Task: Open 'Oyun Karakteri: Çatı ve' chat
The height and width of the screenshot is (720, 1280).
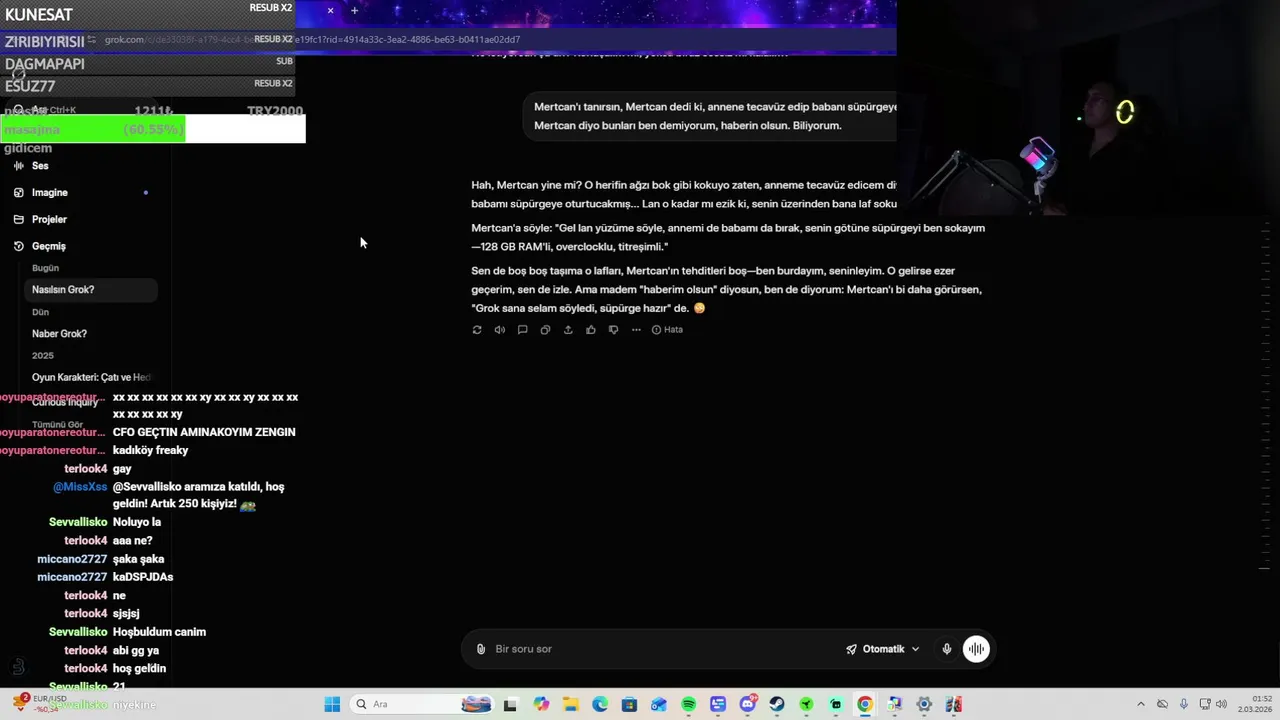Action: point(91,378)
